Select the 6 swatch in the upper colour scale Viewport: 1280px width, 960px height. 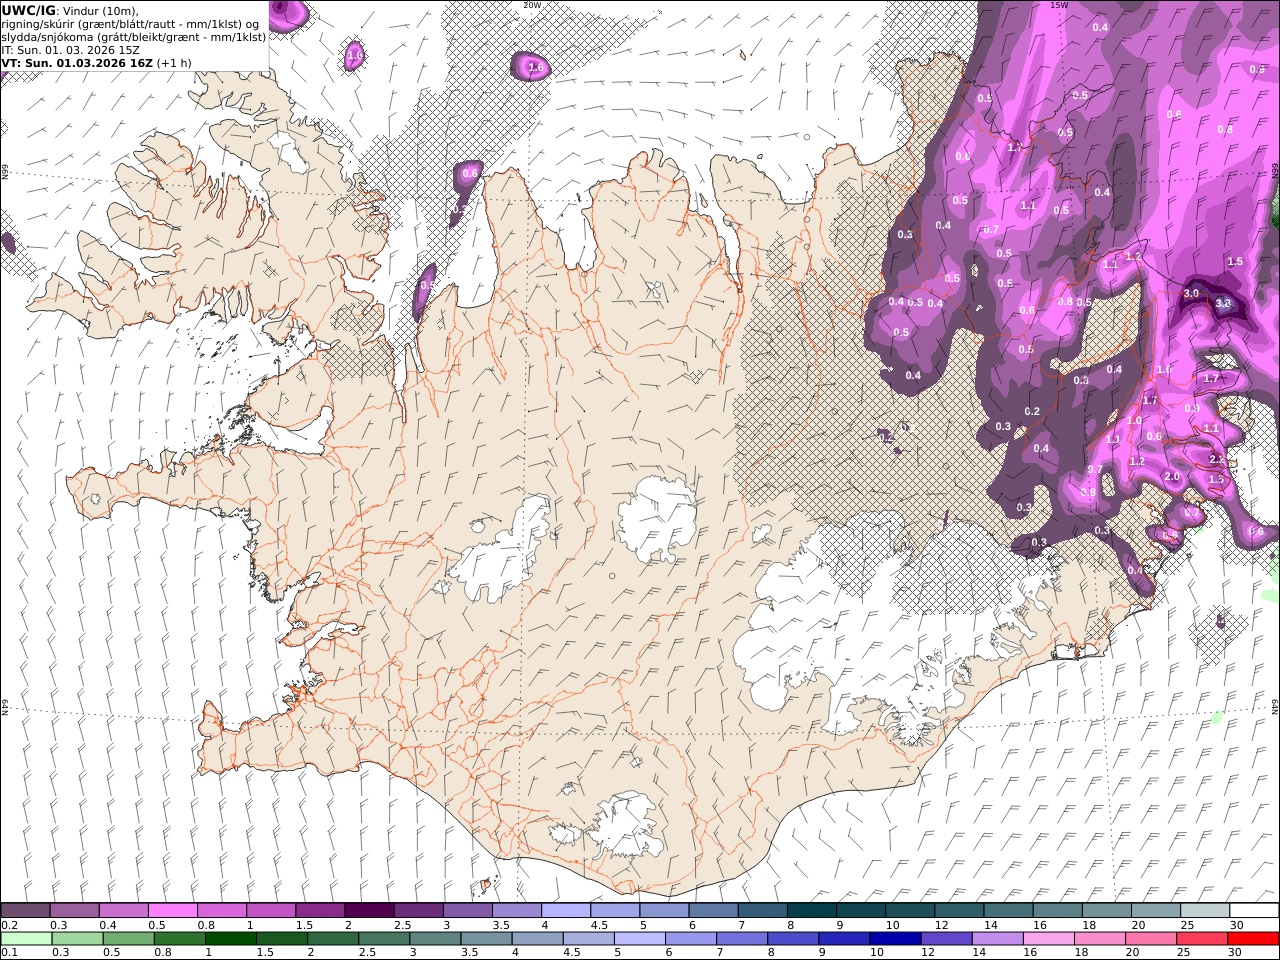(713, 910)
